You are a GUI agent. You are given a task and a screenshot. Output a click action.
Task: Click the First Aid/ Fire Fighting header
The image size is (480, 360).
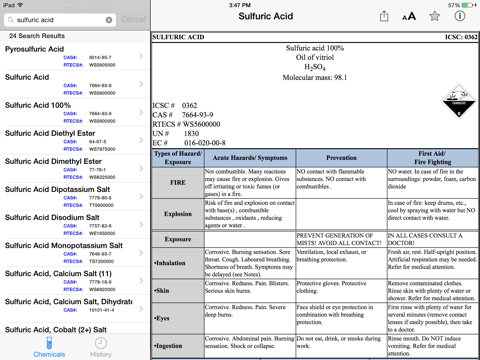[x=433, y=158]
